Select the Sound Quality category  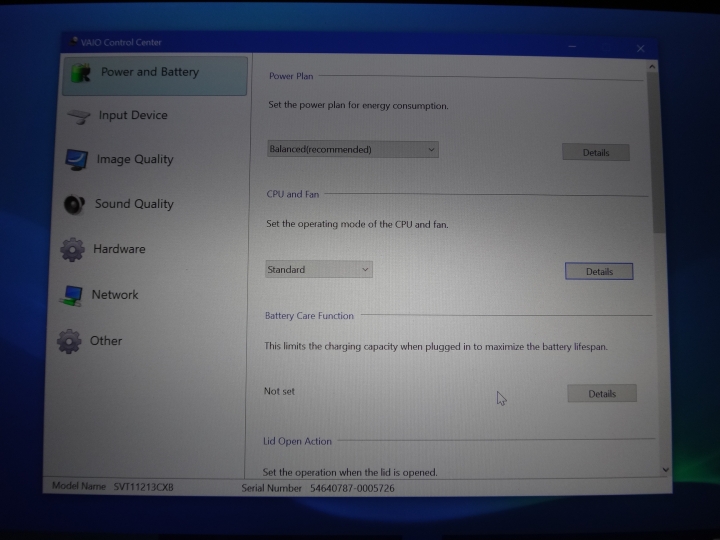click(x=134, y=204)
